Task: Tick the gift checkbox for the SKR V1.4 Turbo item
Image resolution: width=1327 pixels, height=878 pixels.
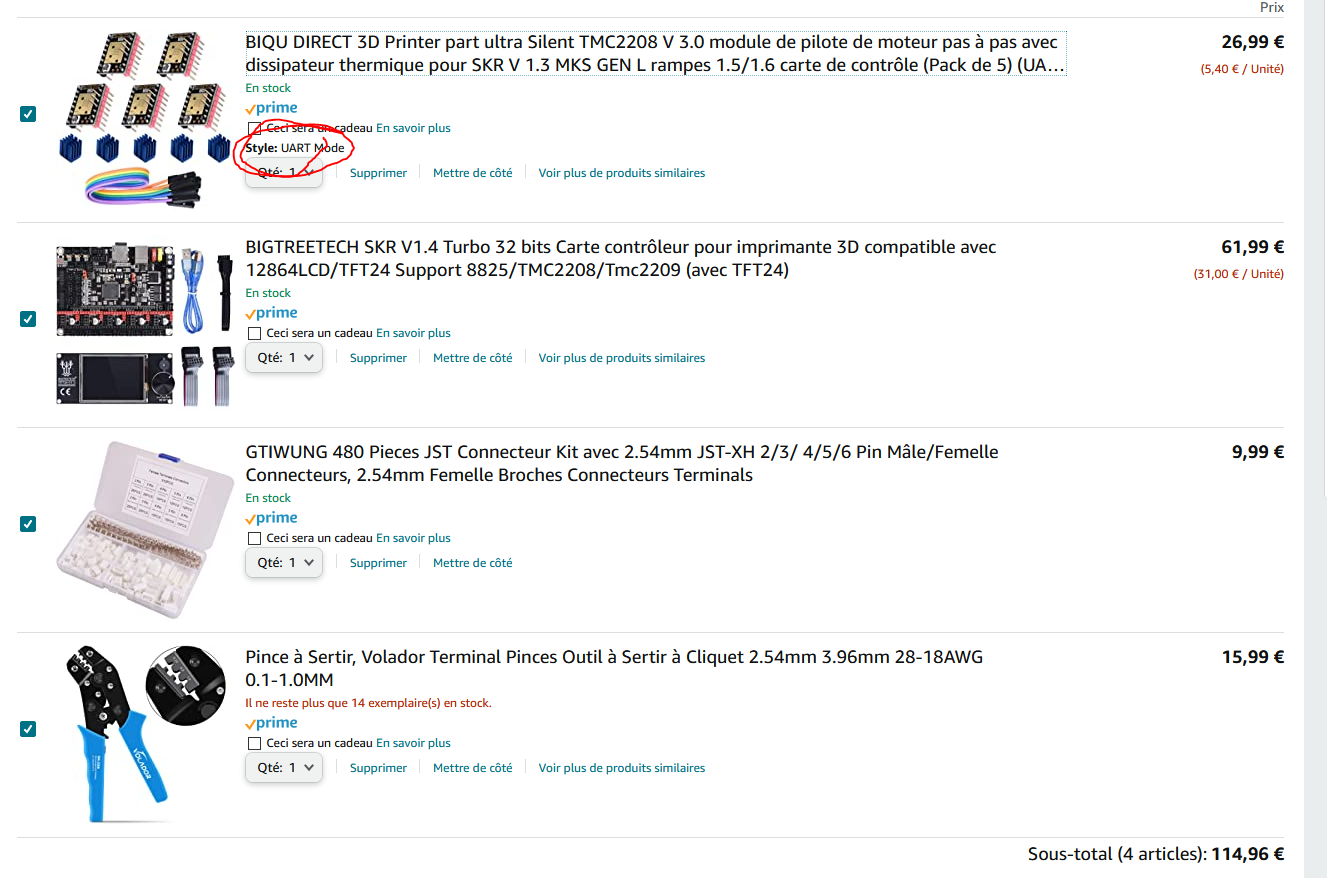Action: (254, 333)
